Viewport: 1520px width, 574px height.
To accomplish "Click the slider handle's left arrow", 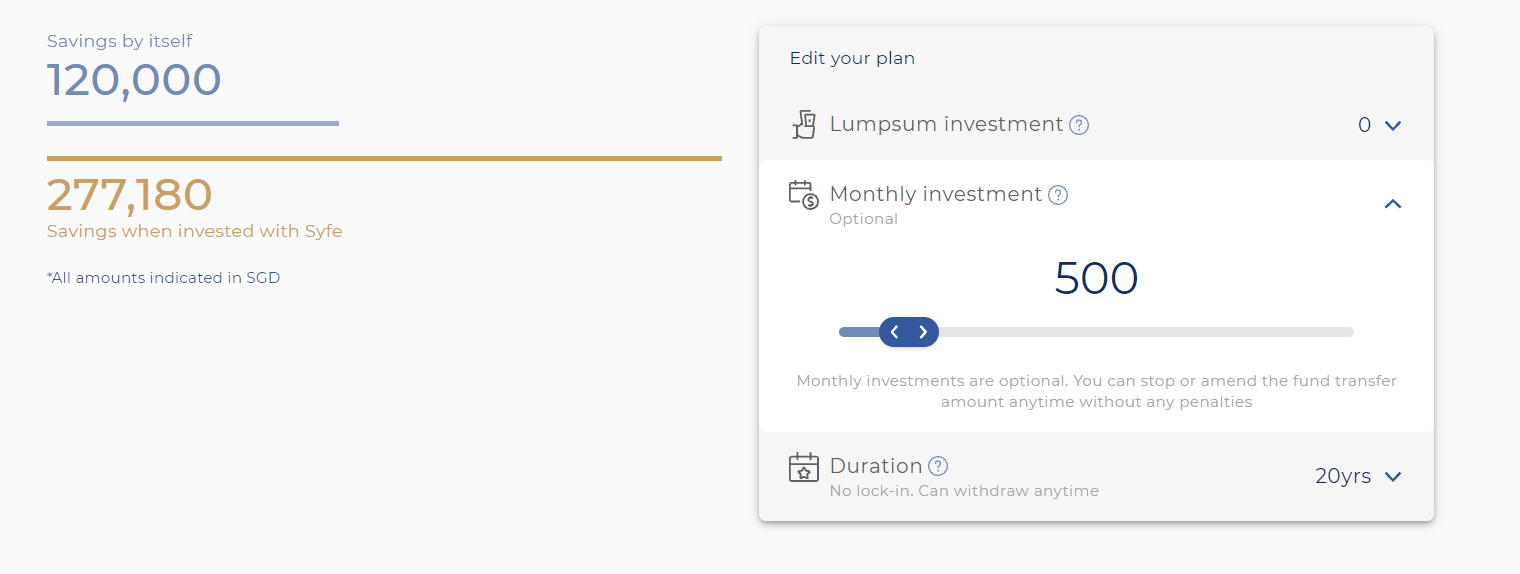I will pyautogui.click(x=895, y=332).
